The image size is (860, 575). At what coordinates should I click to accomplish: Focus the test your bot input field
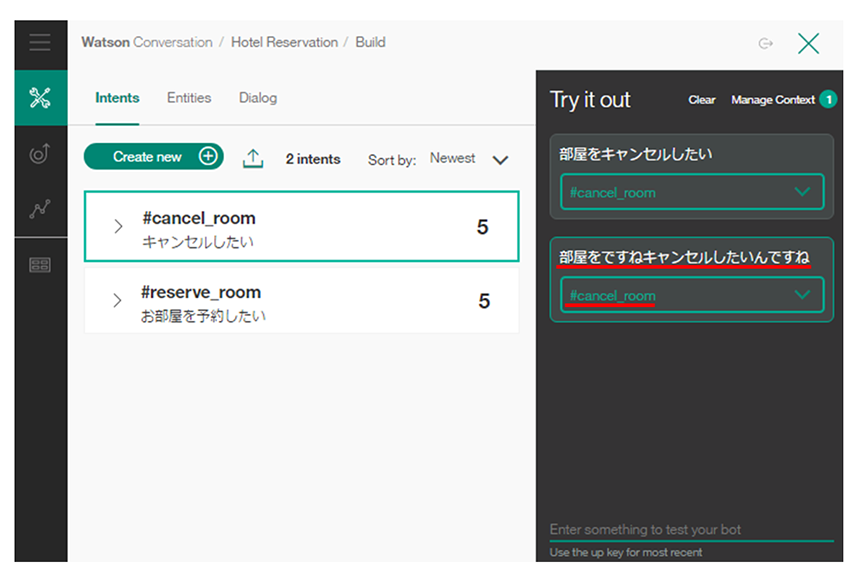[691, 529]
